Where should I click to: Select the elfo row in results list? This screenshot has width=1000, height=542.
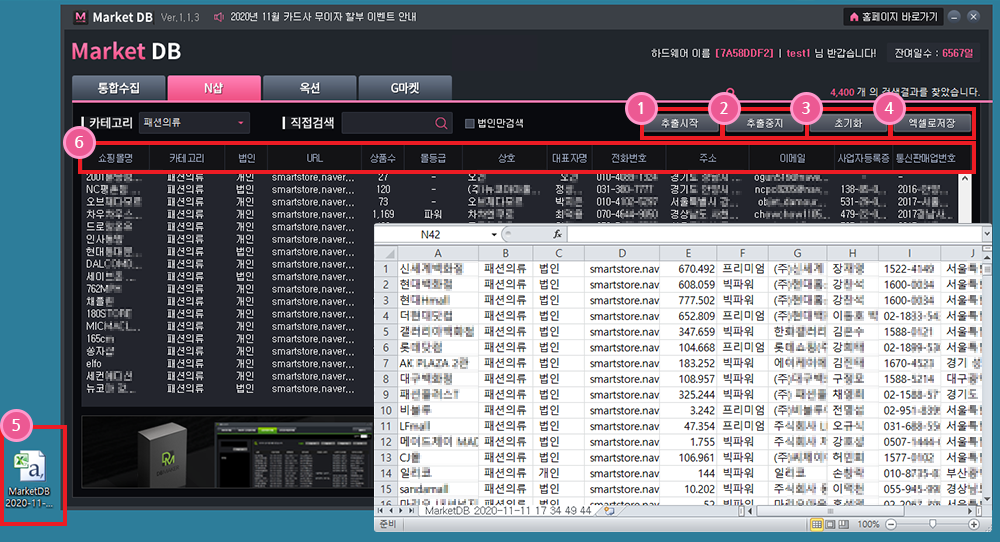click(x=228, y=363)
